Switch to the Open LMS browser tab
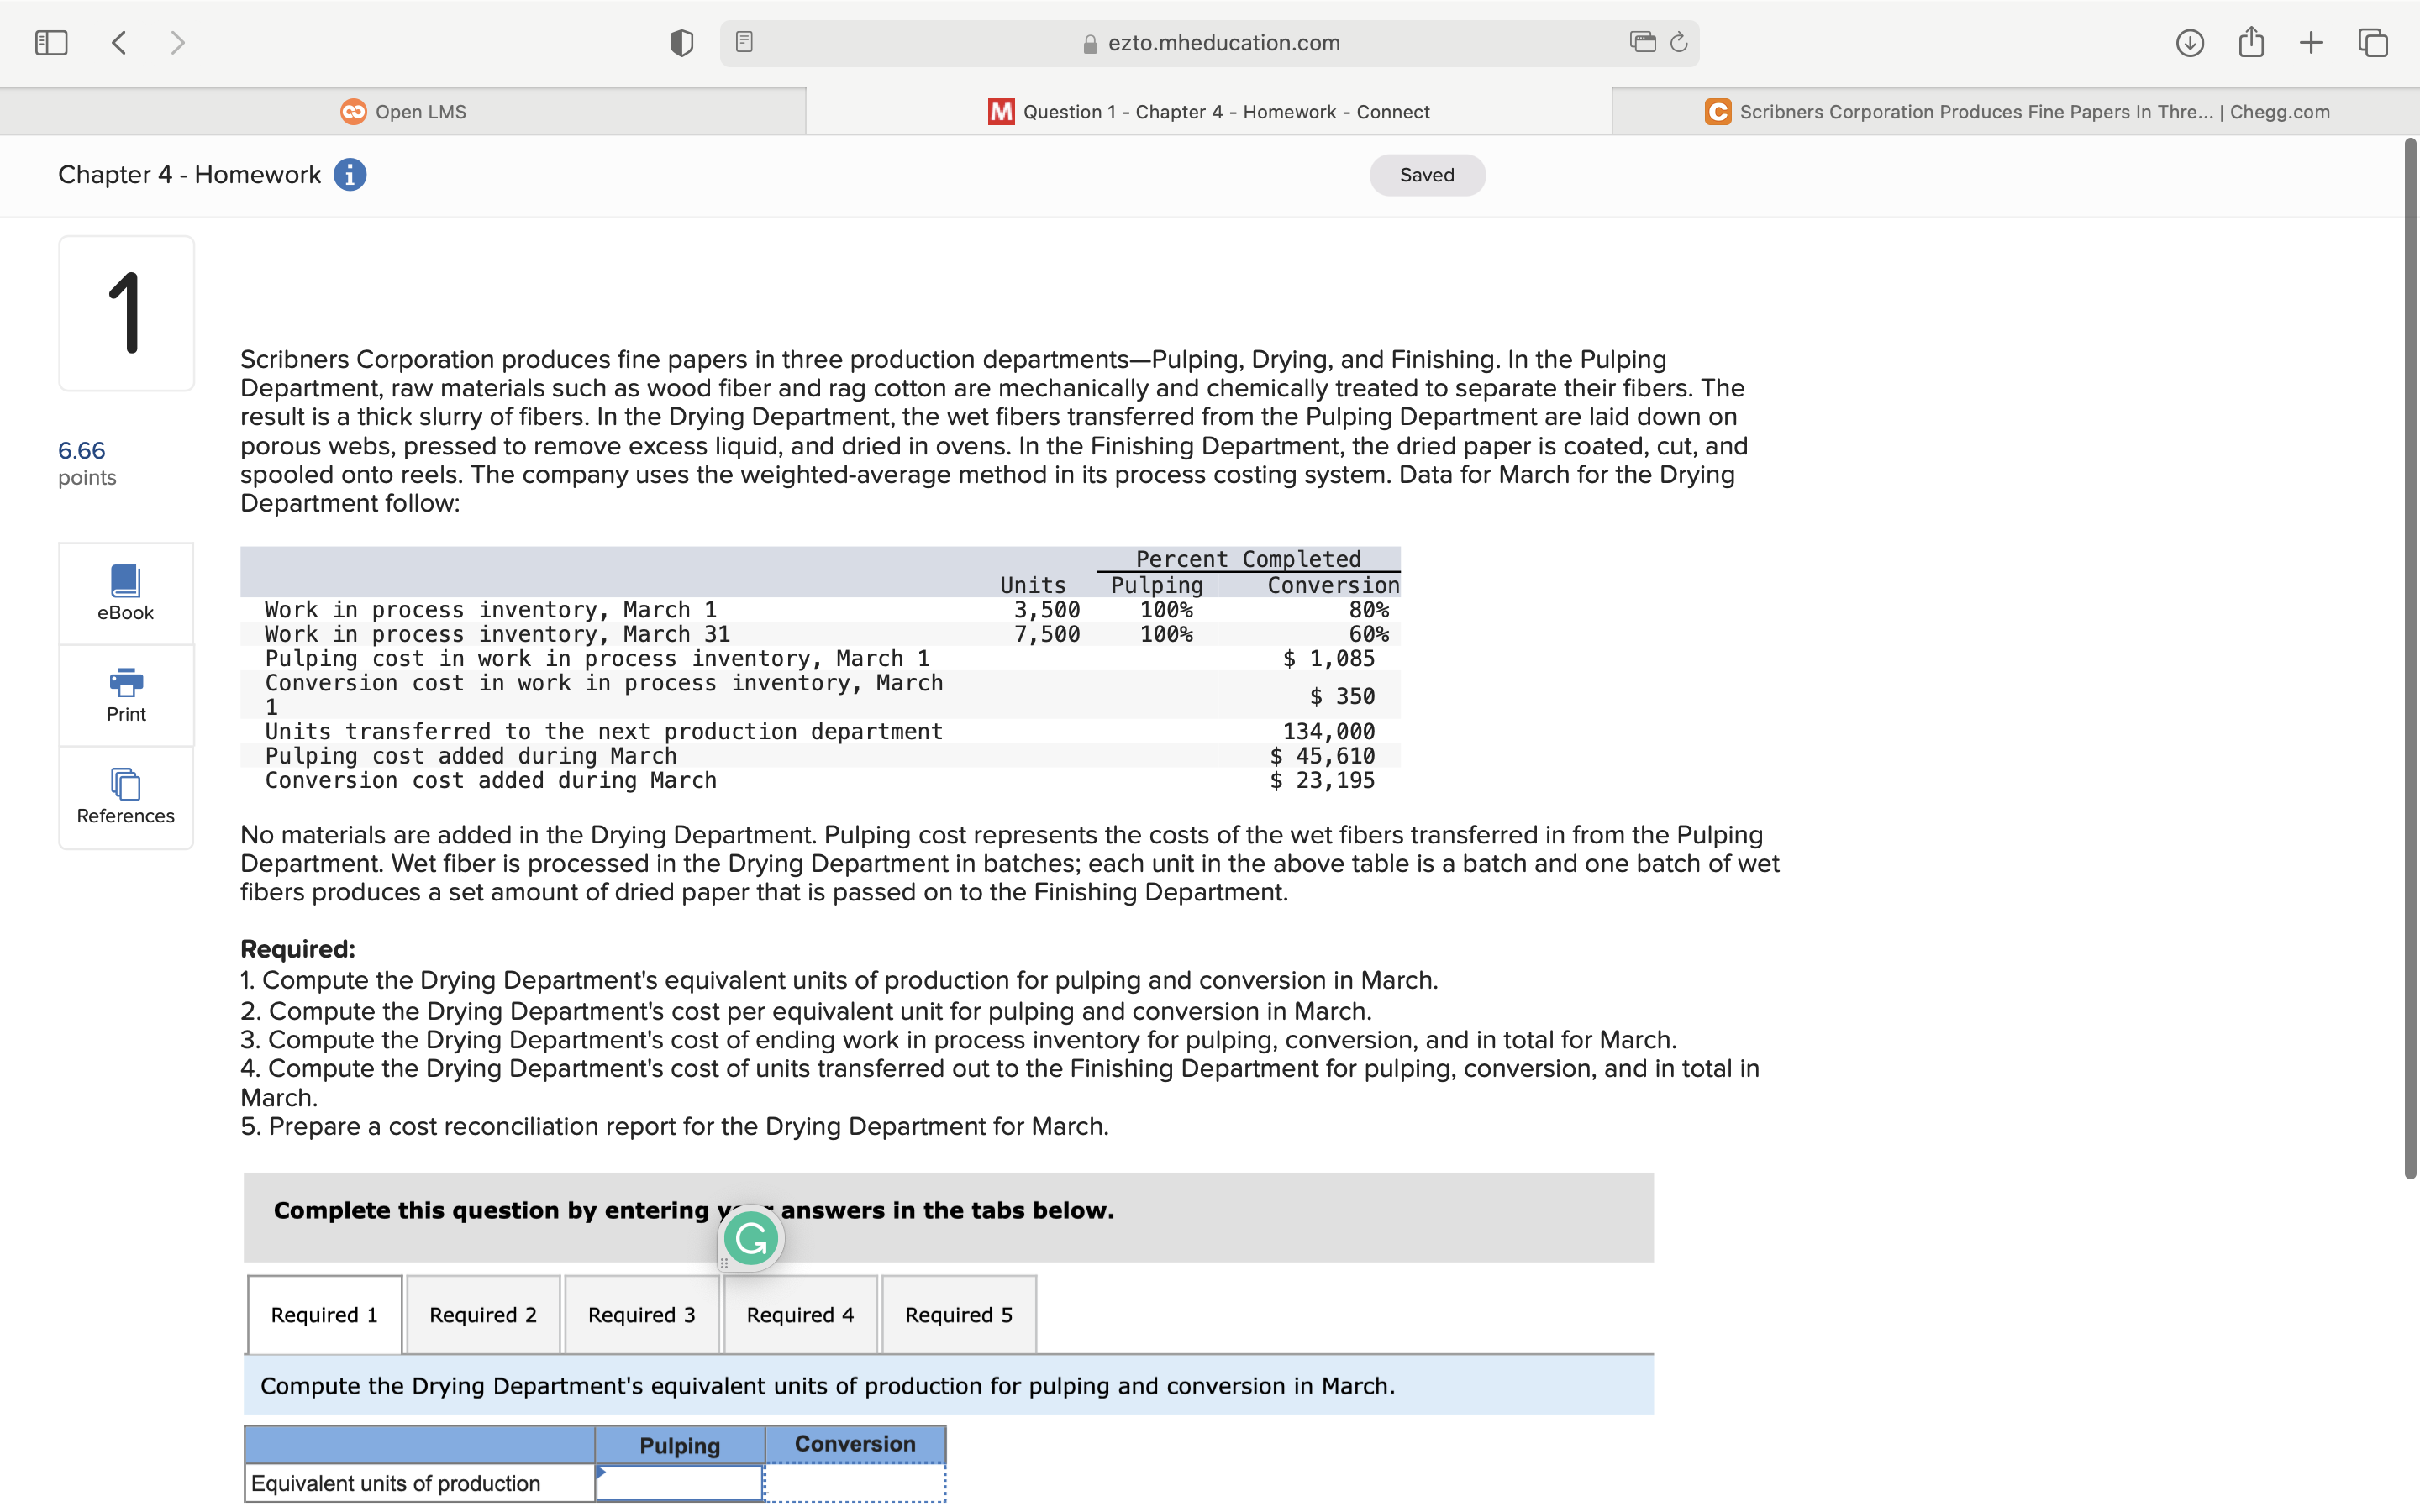Image resolution: width=2420 pixels, height=1512 pixels. (403, 111)
